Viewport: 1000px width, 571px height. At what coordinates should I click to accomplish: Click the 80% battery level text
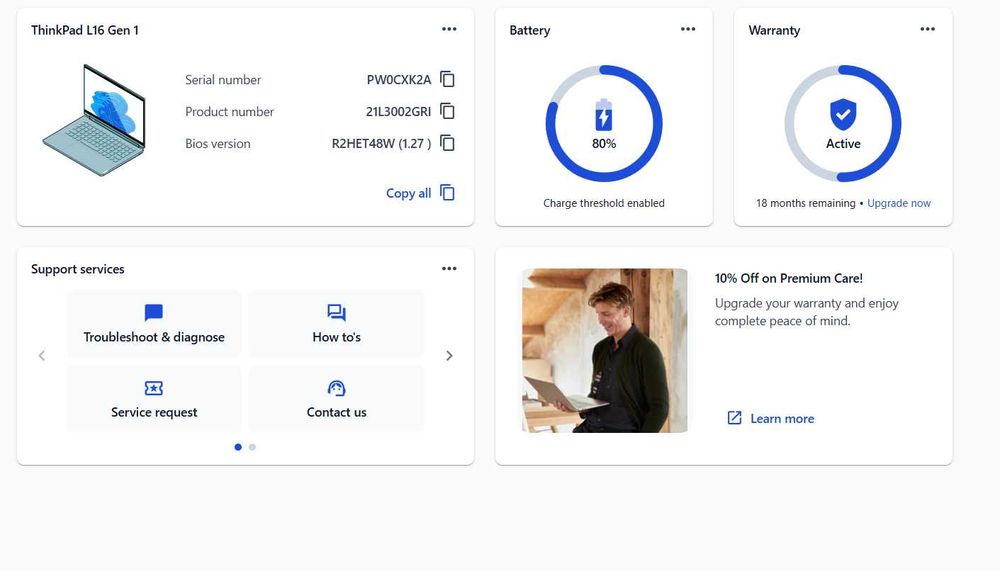(603, 144)
